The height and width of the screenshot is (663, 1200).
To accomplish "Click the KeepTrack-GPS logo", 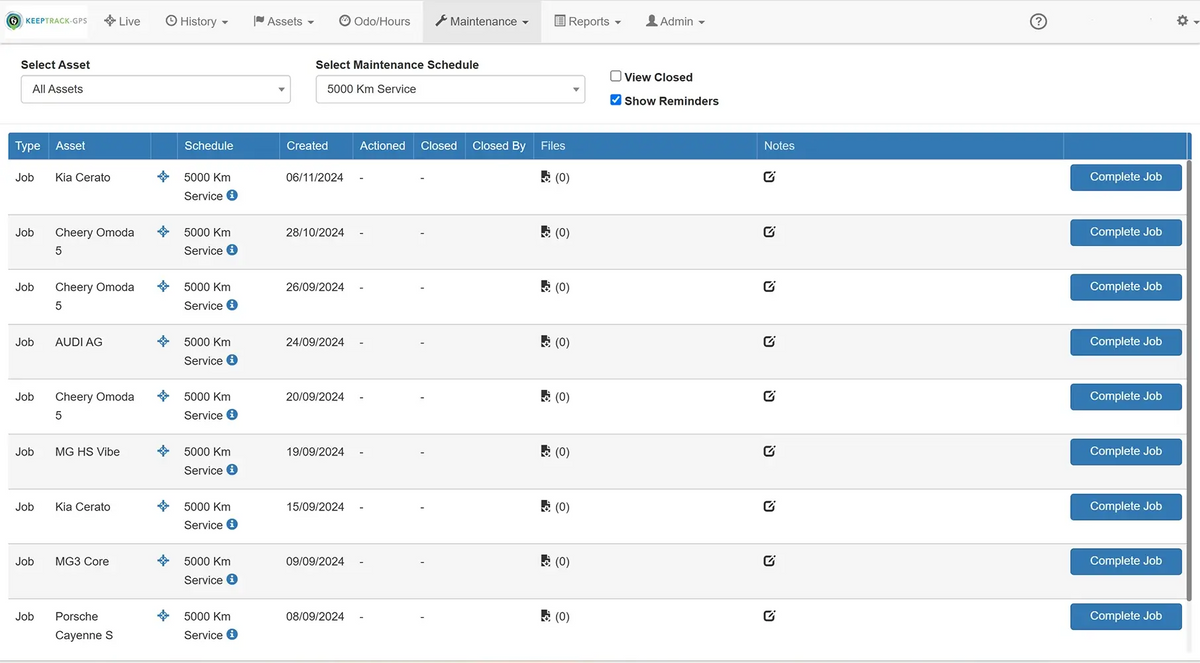I will [x=47, y=21].
